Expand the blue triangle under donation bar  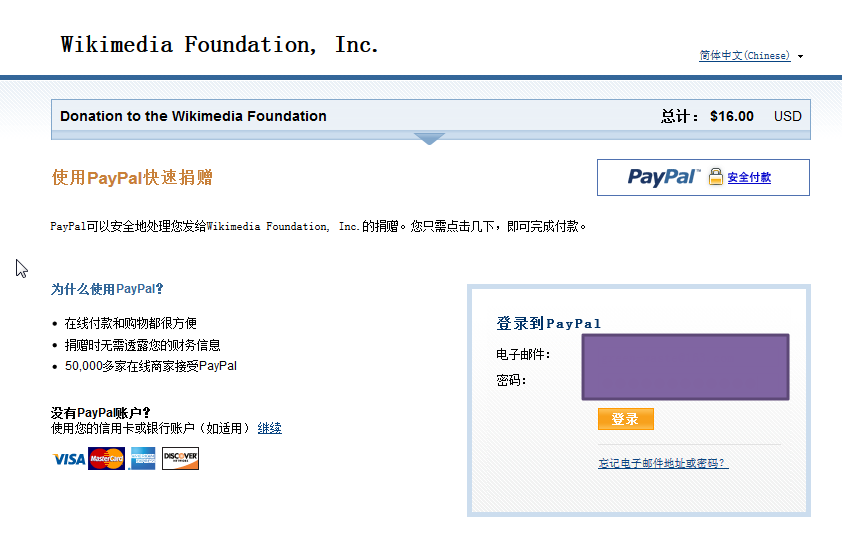(x=430, y=139)
